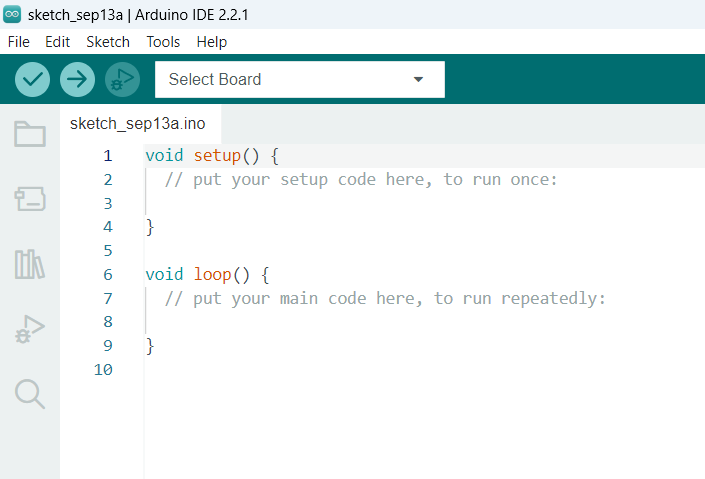Click line number 8 in the gutter

point(108,322)
